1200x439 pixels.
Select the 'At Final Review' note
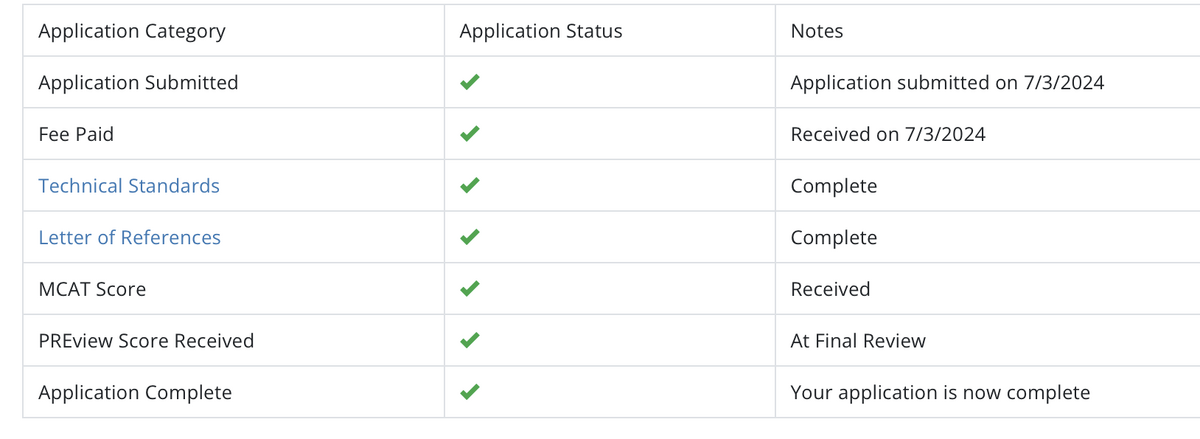[x=858, y=341]
